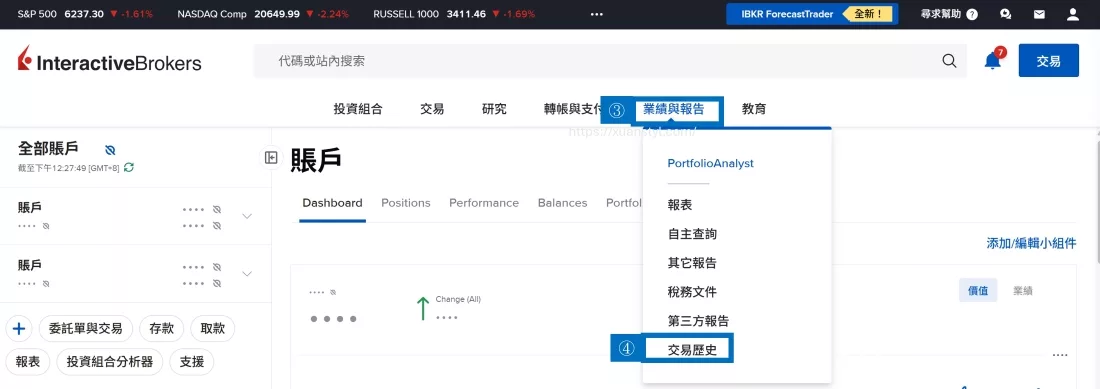The width and height of the screenshot is (1100, 389).
Task: Click 委託單與交易 pill button
Action: point(85,328)
